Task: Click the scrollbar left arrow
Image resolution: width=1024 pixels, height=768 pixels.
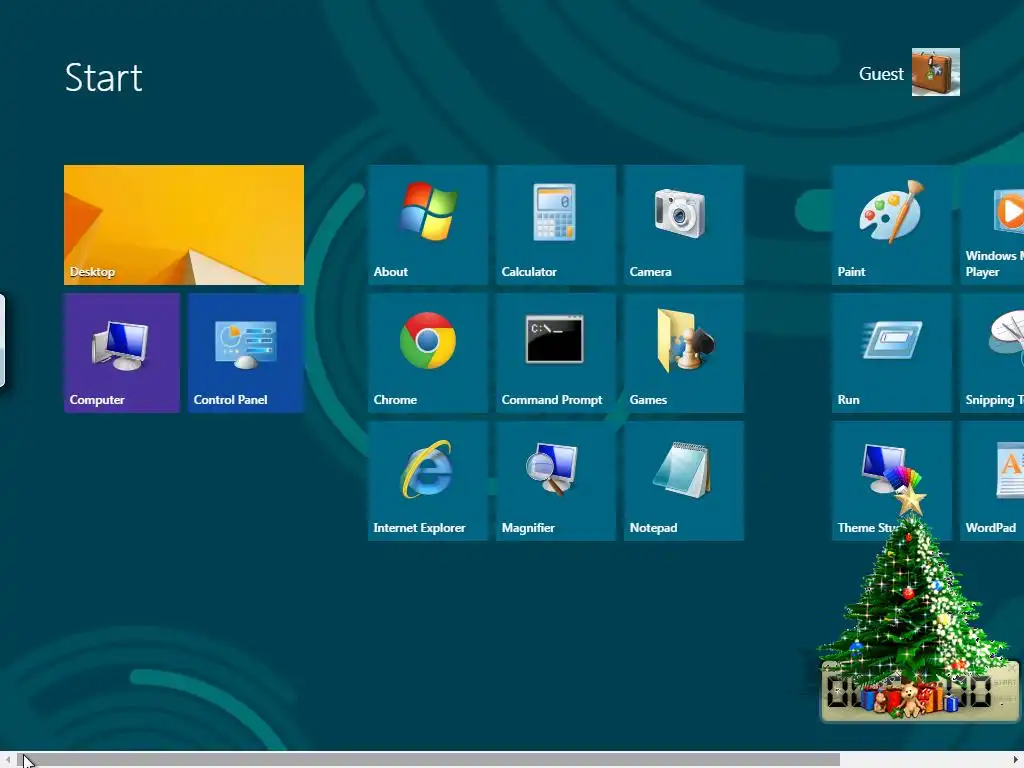Action: coord(8,760)
